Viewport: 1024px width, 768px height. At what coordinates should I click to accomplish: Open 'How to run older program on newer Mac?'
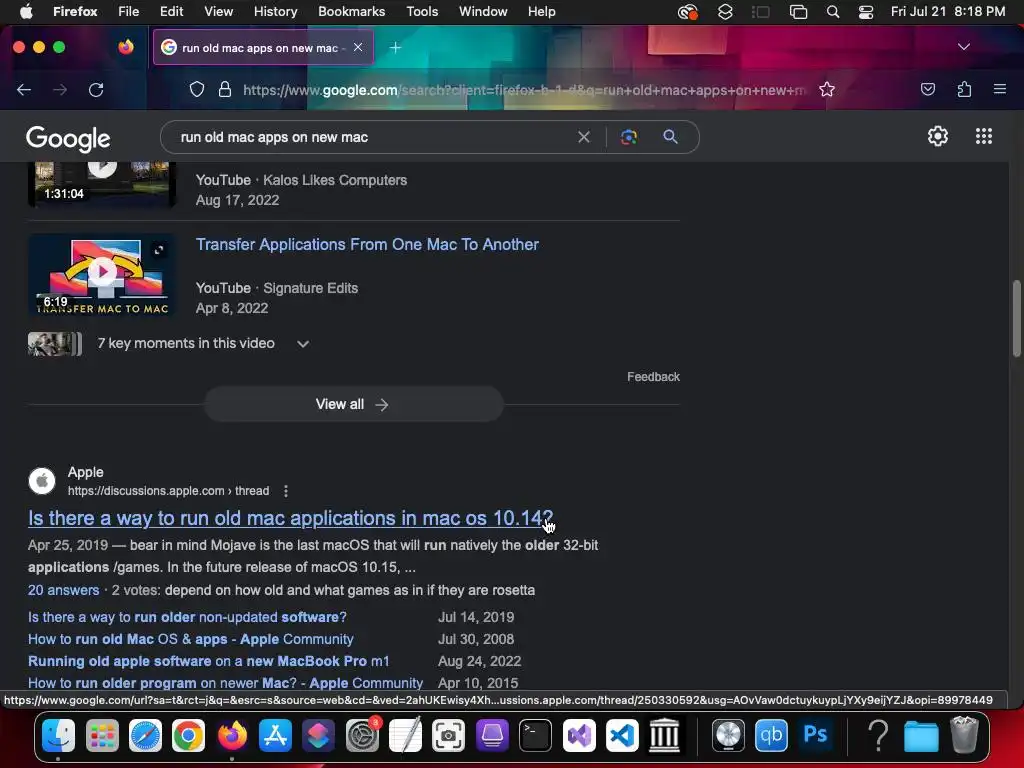click(x=225, y=683)
